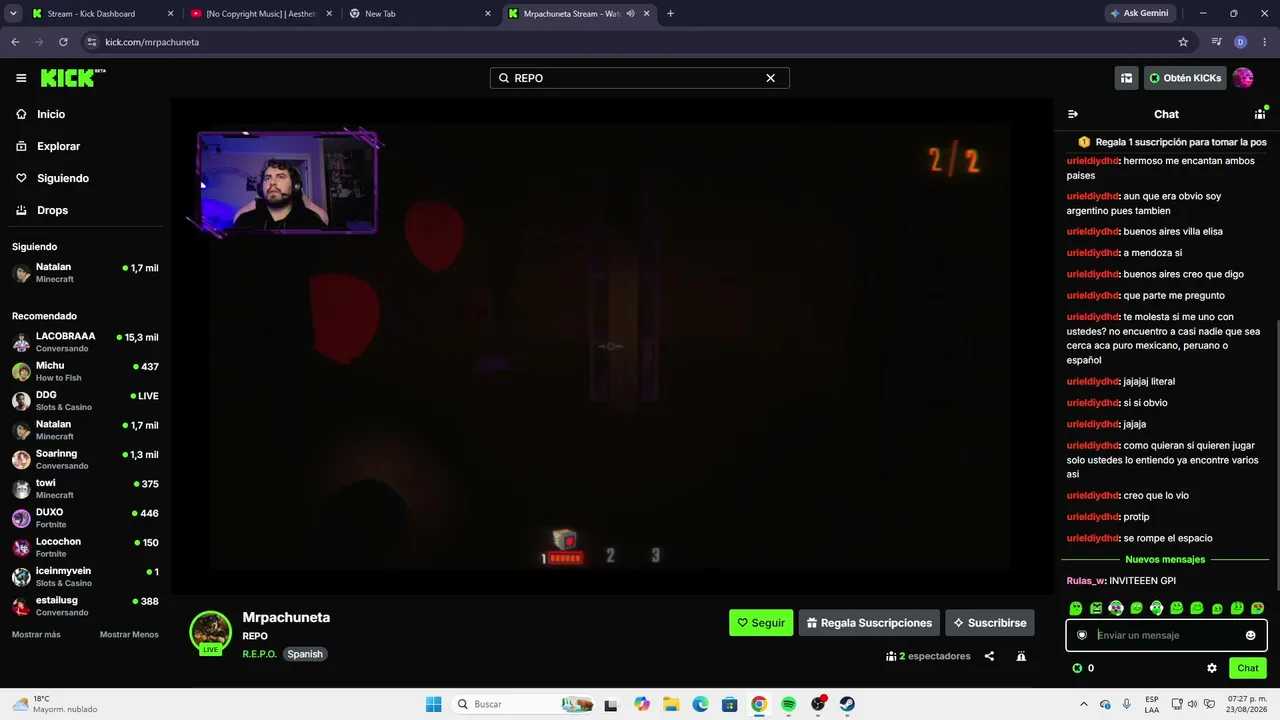Reload the page
1280x720 pixels.
click(x=63, y=42)
